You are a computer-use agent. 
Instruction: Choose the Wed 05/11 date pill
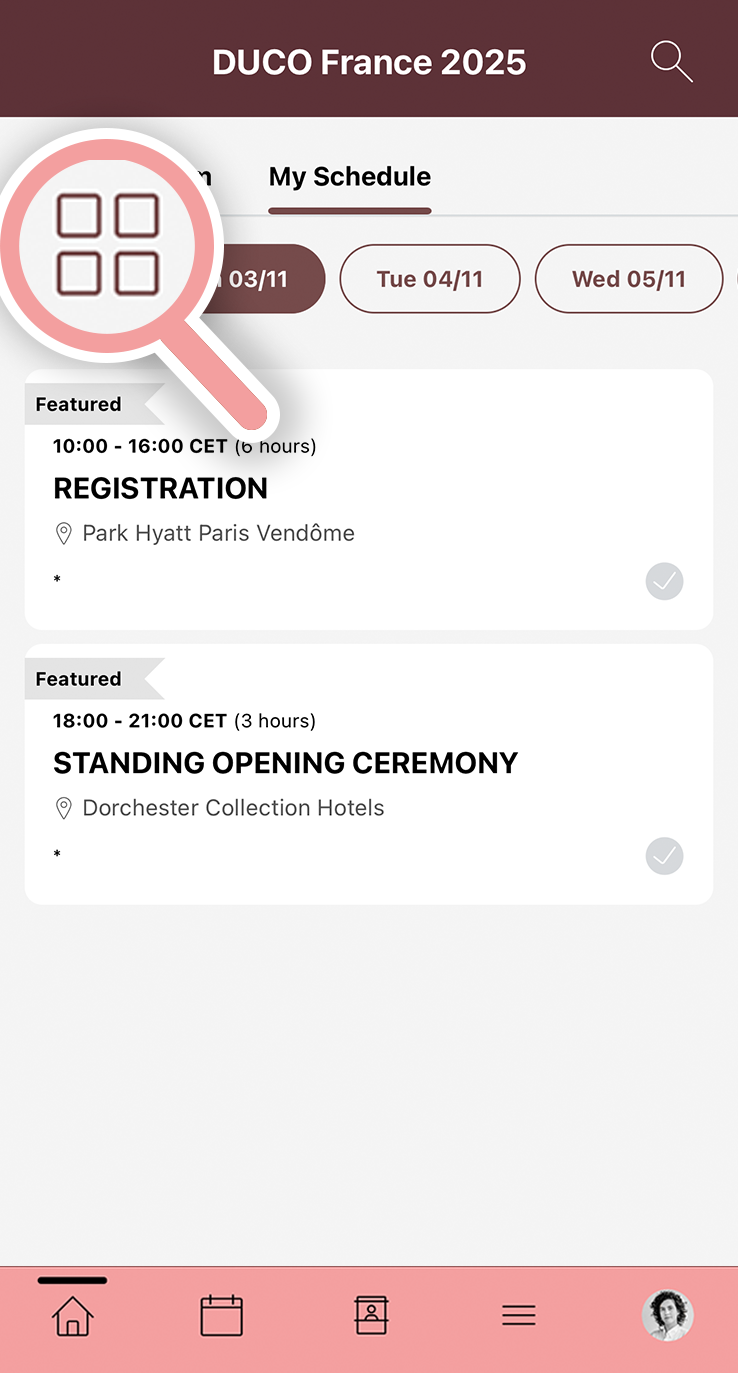(628, 279)
